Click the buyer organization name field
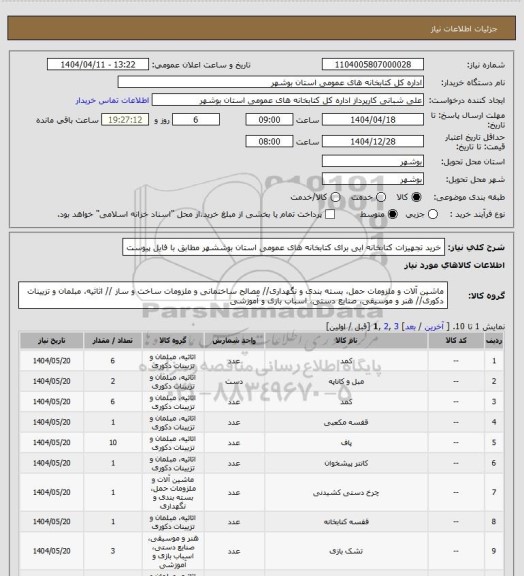This screenshot has height=576, width=524. (x=270, y=82)
